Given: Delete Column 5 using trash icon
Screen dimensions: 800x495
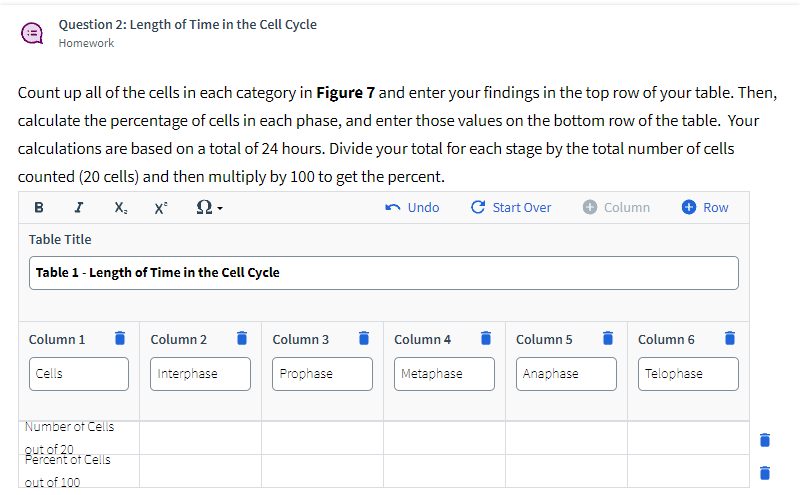Looking at the screenshot, I should coord(607,340).
